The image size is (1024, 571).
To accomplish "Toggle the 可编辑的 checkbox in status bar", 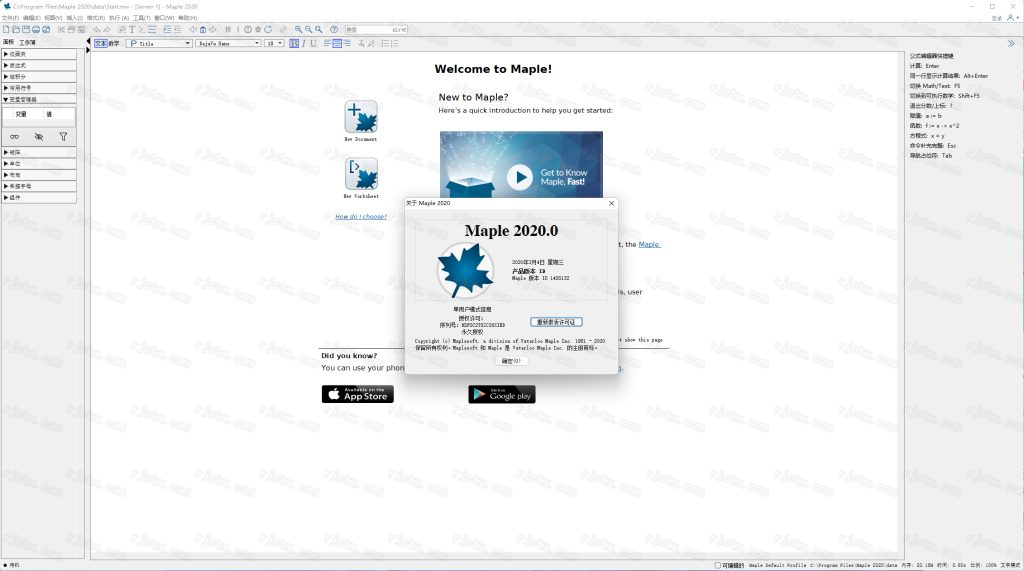I will point(718,565).
